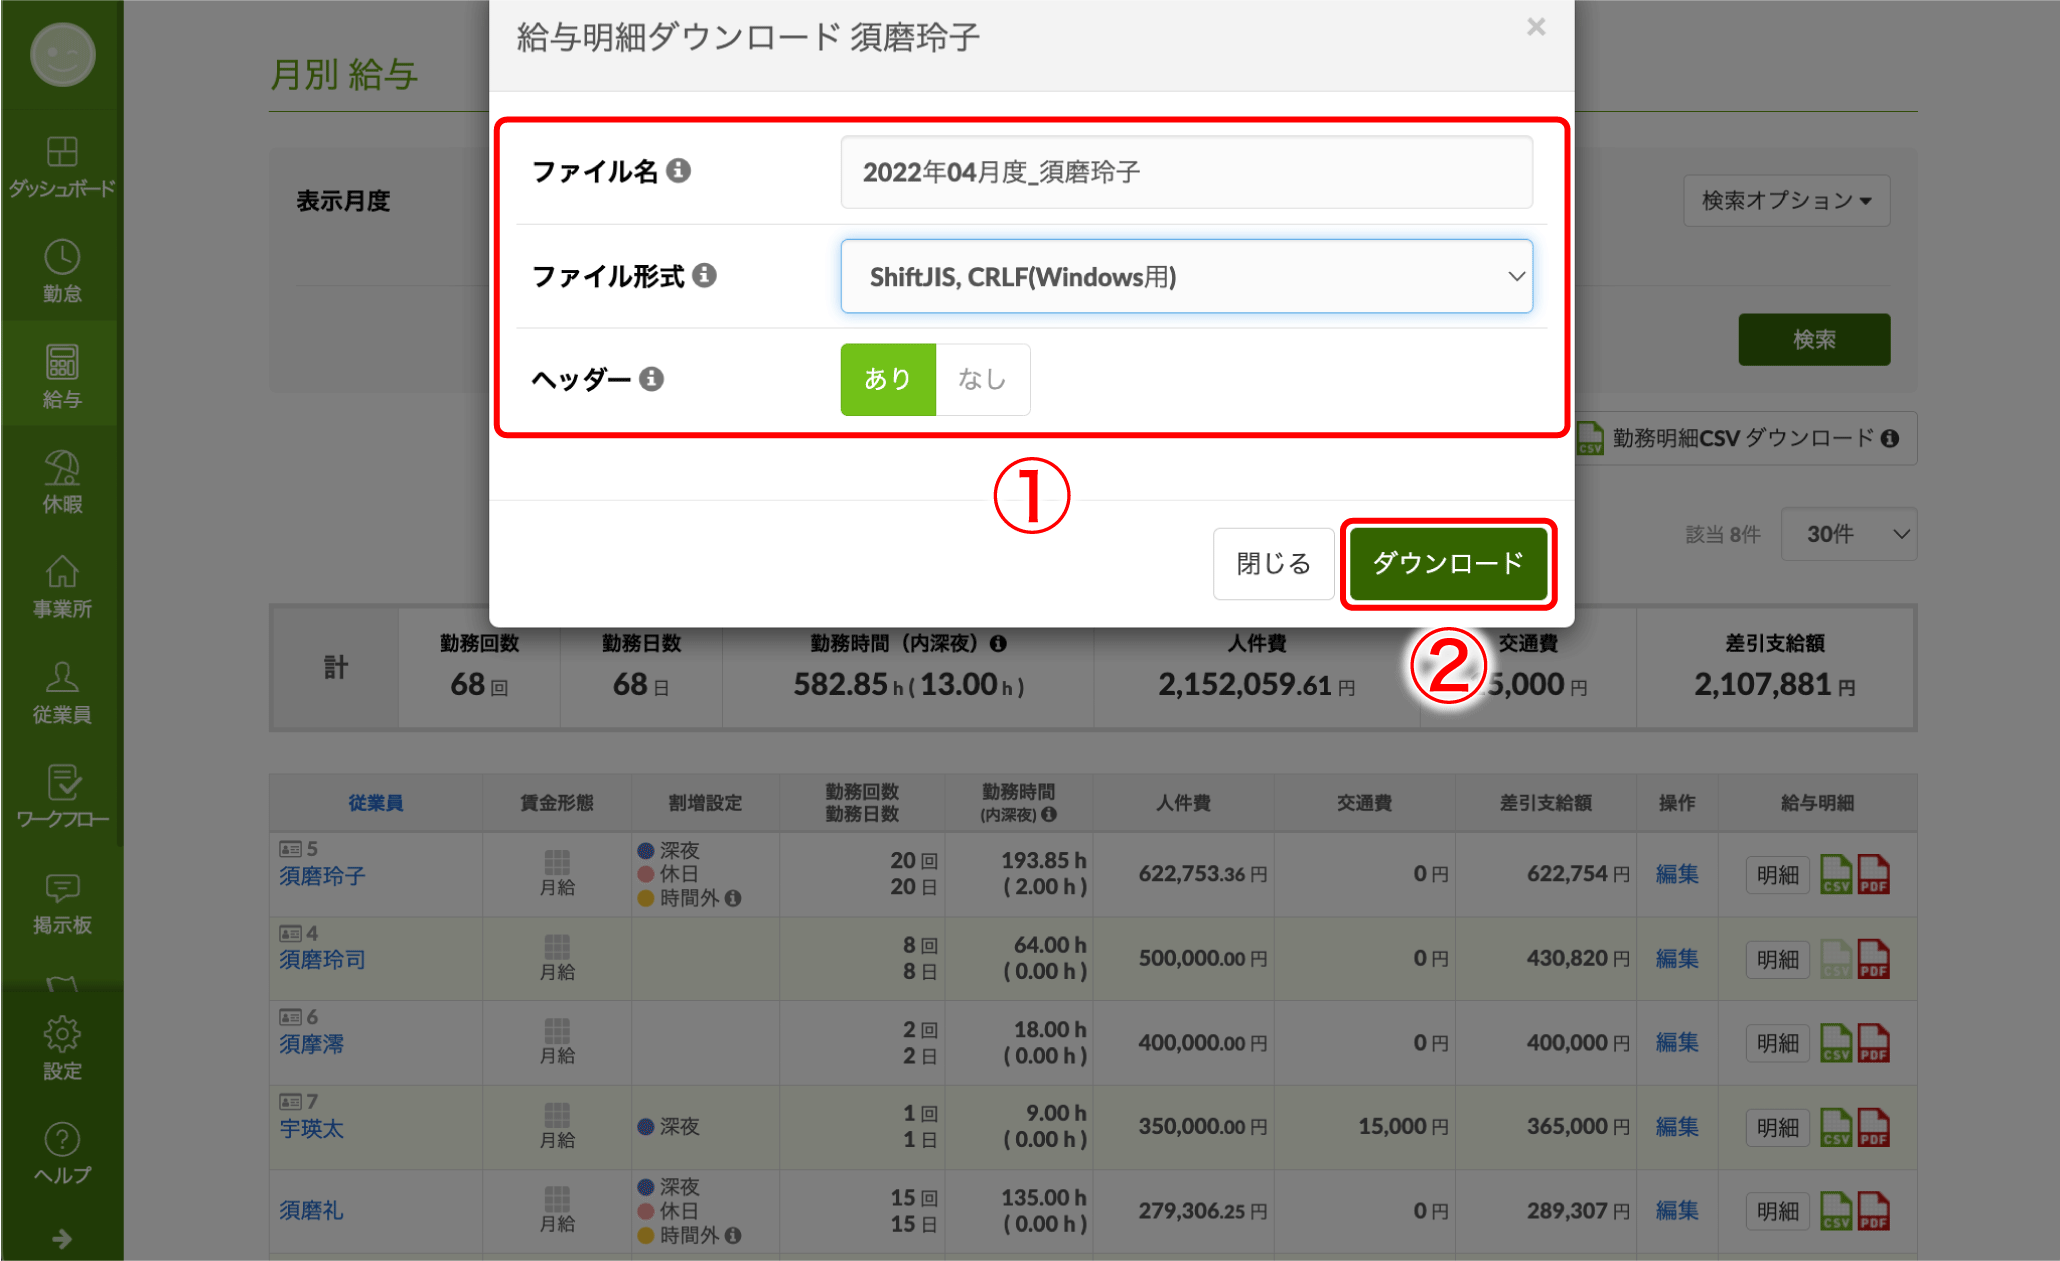The image size is (2060, 1261).
Task: Open the 検索オプション dropdown
Action: pos(1786,201)
